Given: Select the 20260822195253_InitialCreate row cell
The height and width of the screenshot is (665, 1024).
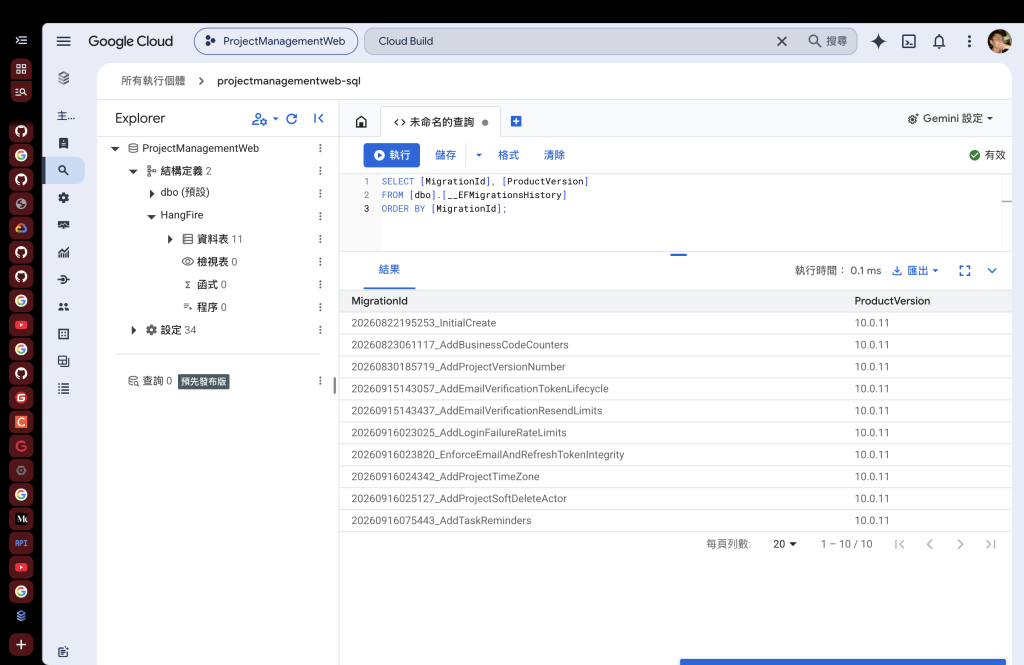Looking at the screenshot, I should coord(423,323).
